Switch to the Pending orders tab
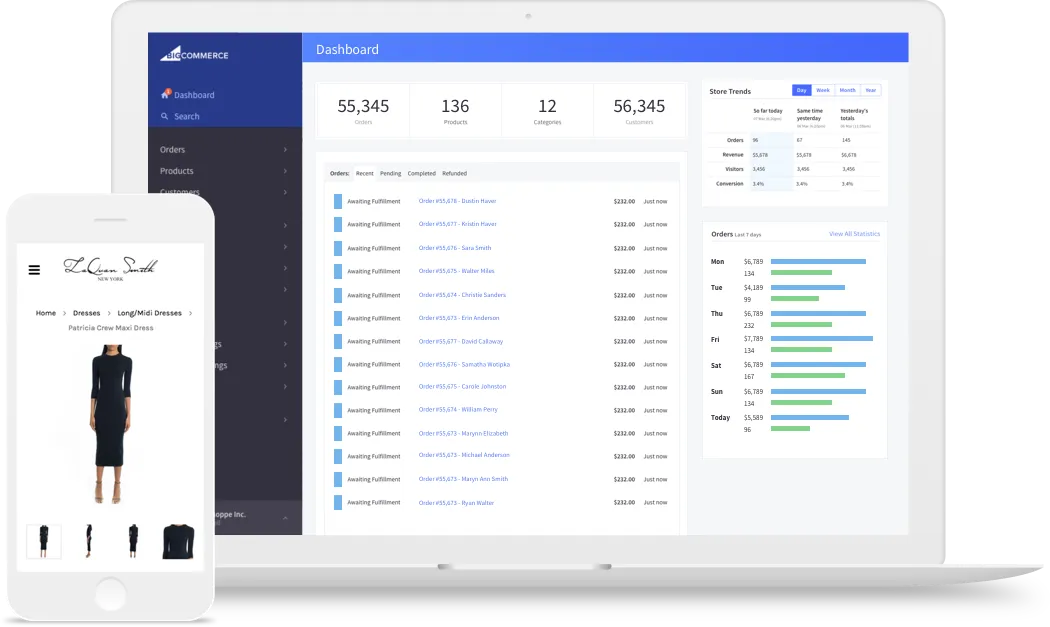The image size is (1050, 627). click(390, 174)
